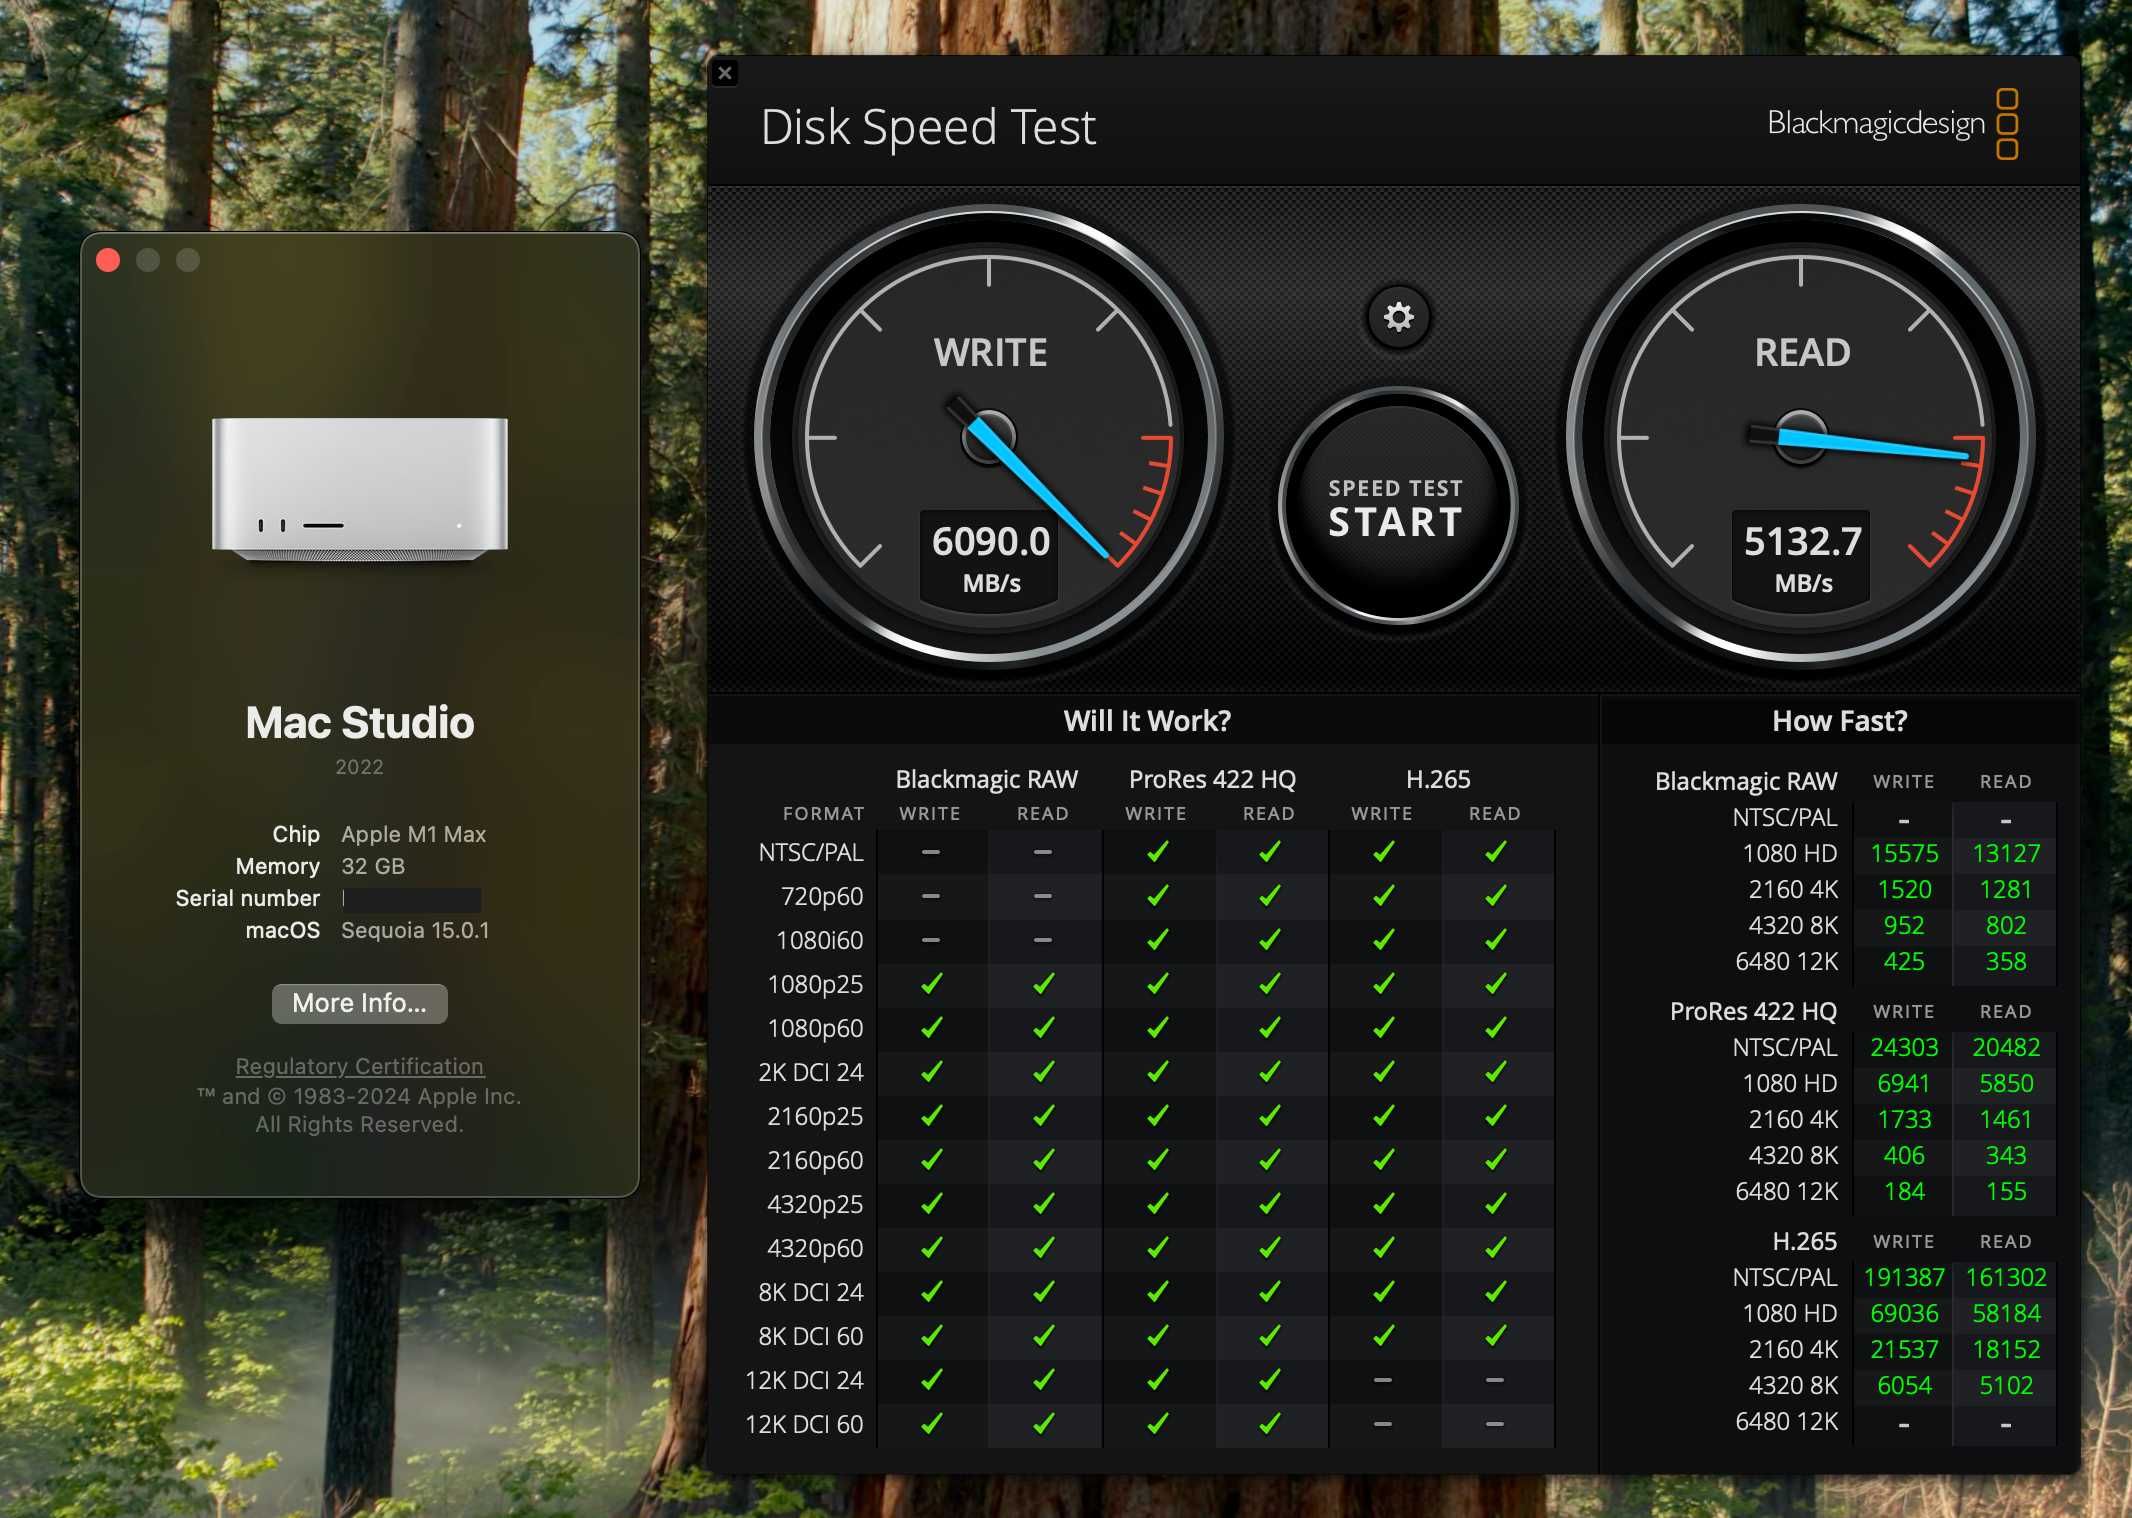The image size is (2132, 1518).
Task: Click Blackmagic RAW 1080 HD read value 13127
Action: (2006, 853)
